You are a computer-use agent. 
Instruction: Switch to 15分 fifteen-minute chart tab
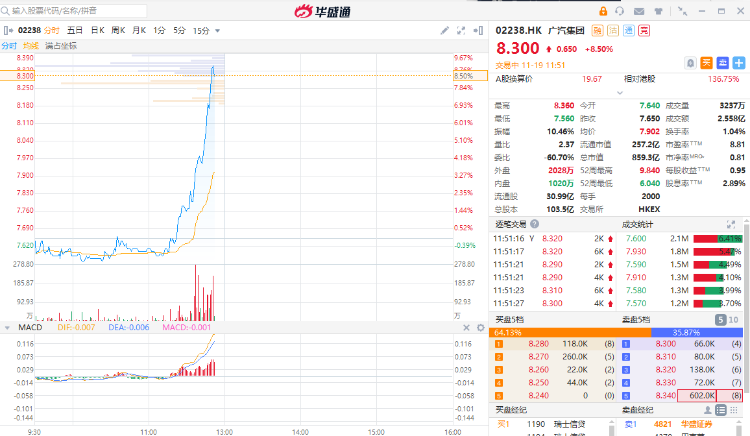point(201,31)
